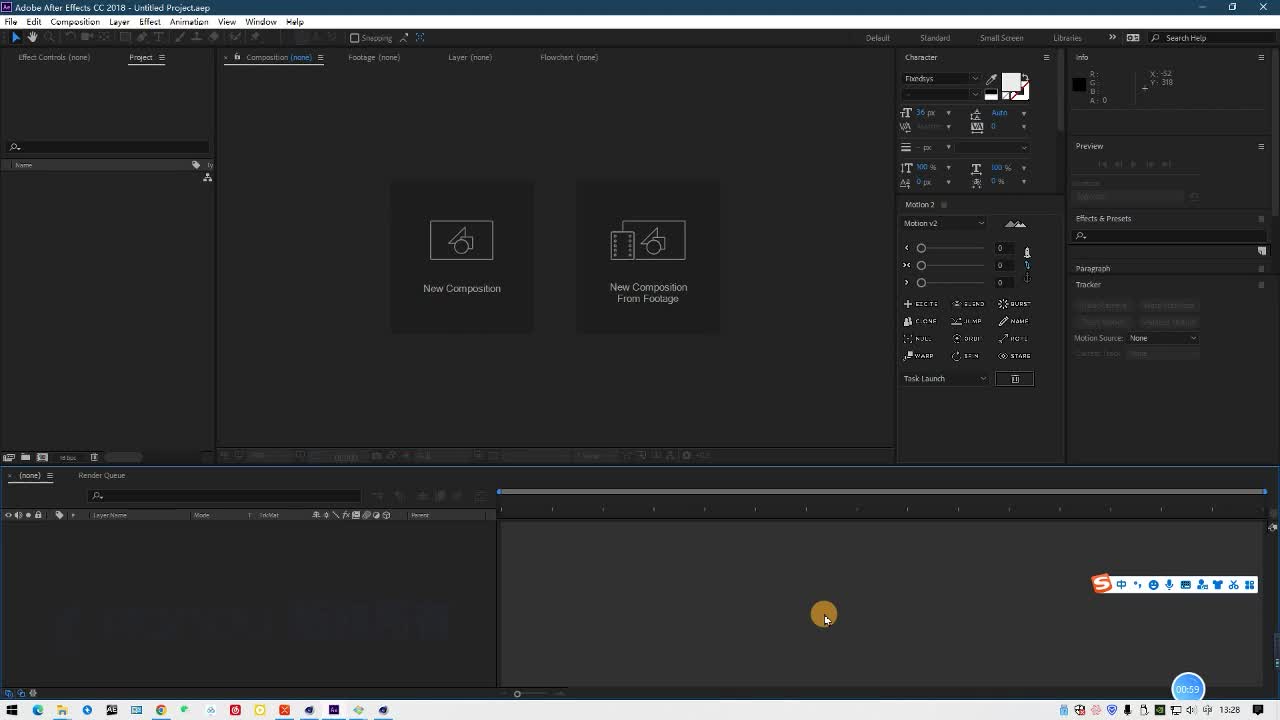Screen dimensions: 1280x720
Task: Click the new composition icon in Project footer
Action: coord(42,457)
